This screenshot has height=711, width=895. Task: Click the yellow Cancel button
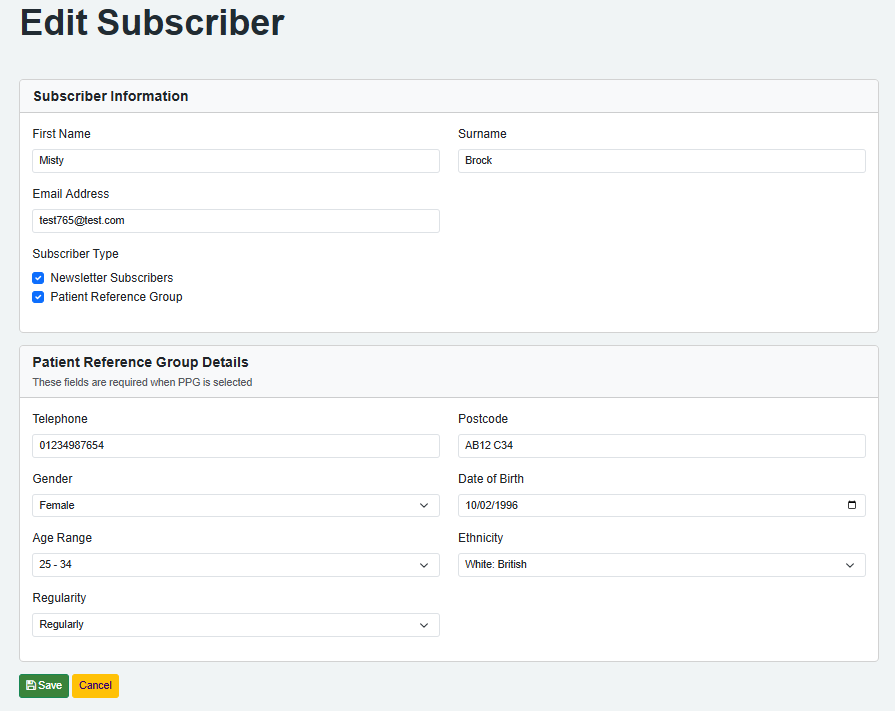tap(95, 686)
